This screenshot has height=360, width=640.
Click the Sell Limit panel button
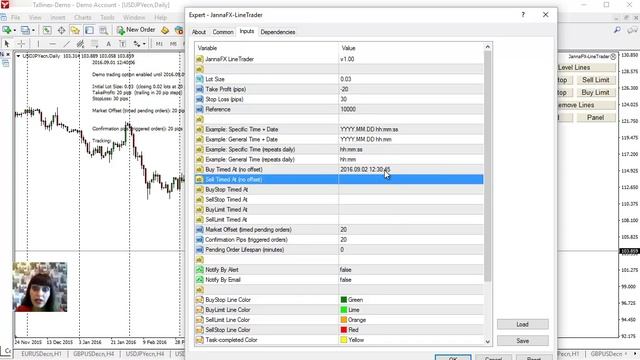coord(596,80)
